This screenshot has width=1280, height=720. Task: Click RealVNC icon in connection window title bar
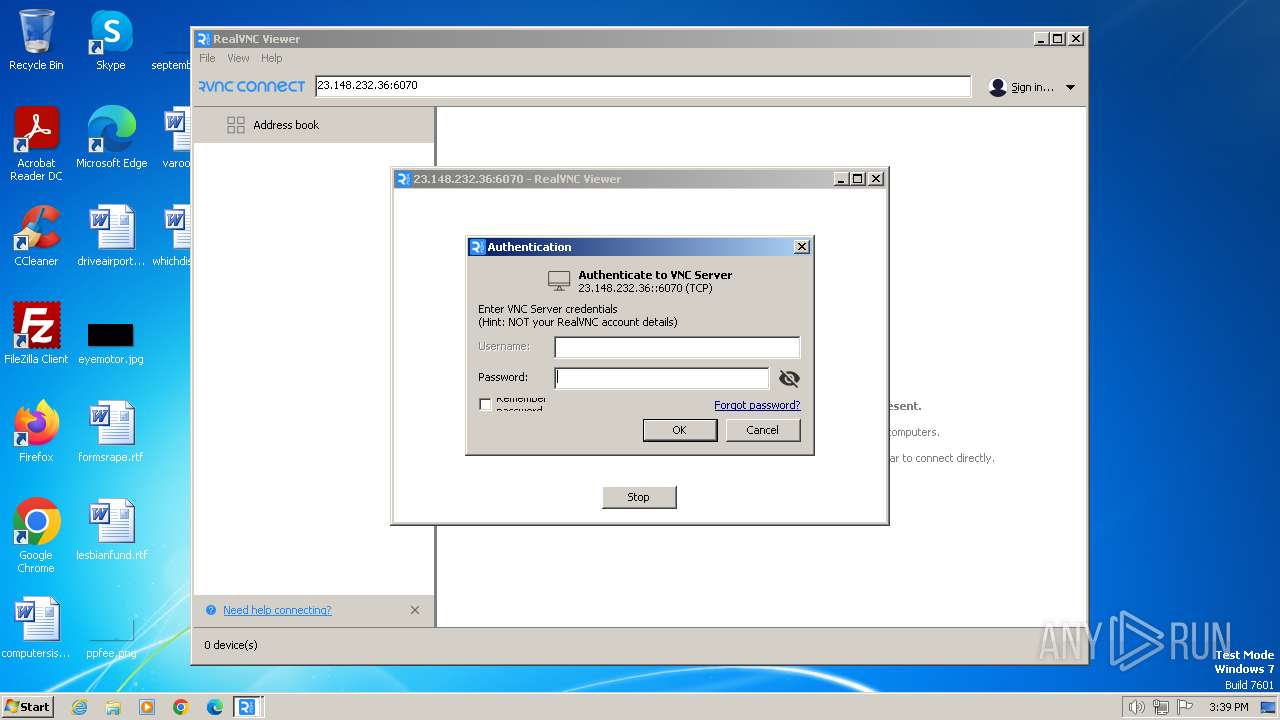(403, 179)
